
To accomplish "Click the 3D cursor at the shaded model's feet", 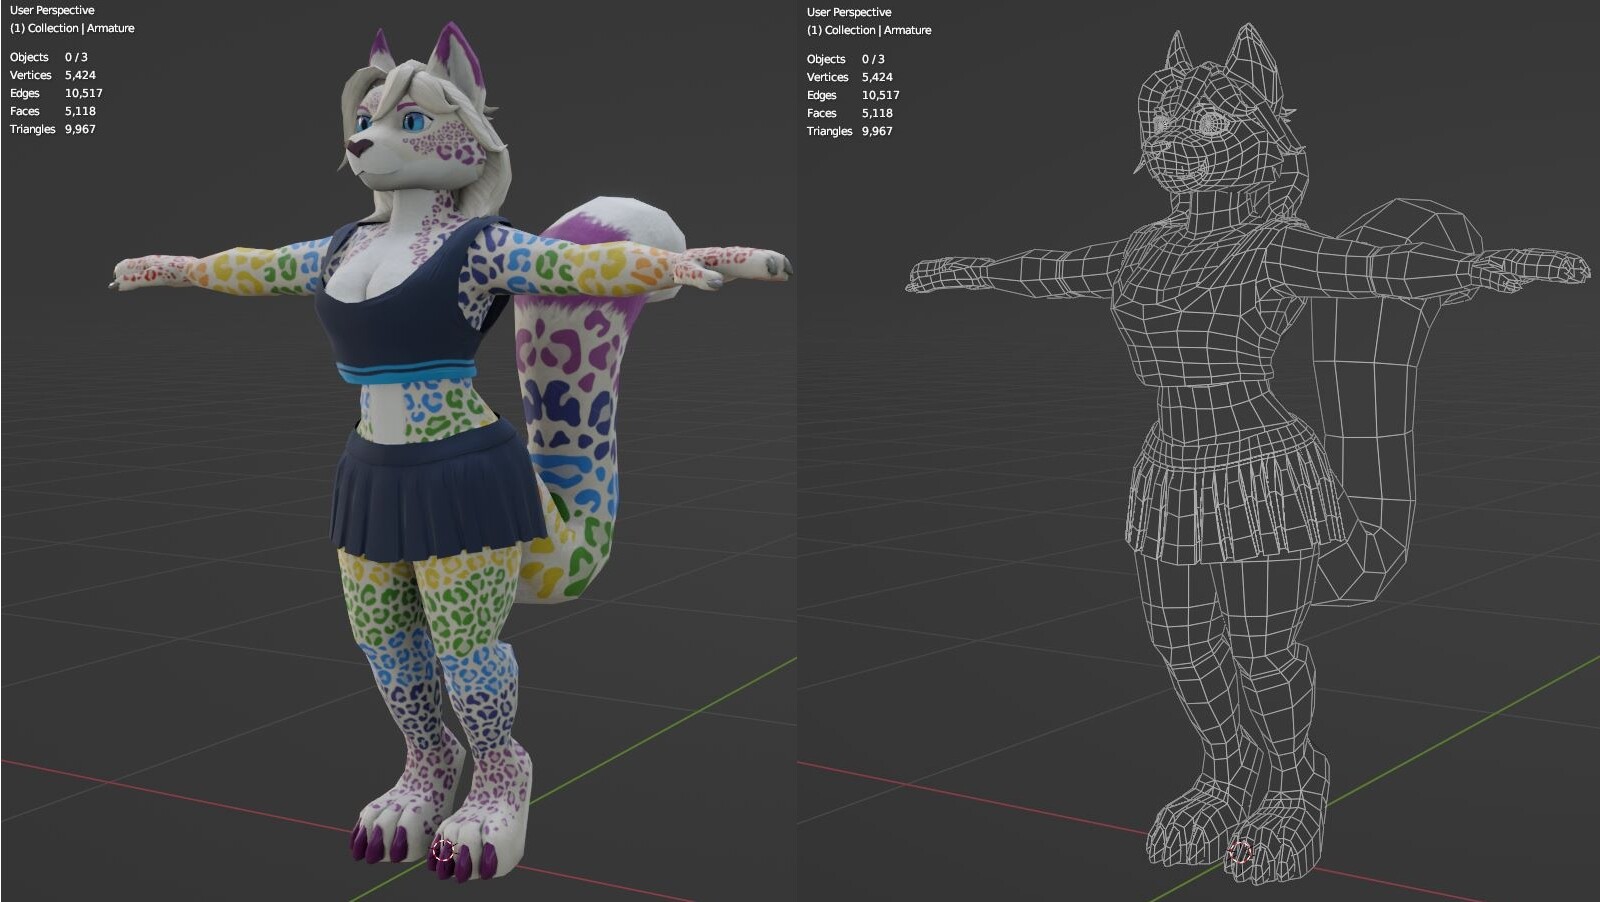I will point(441,851).
